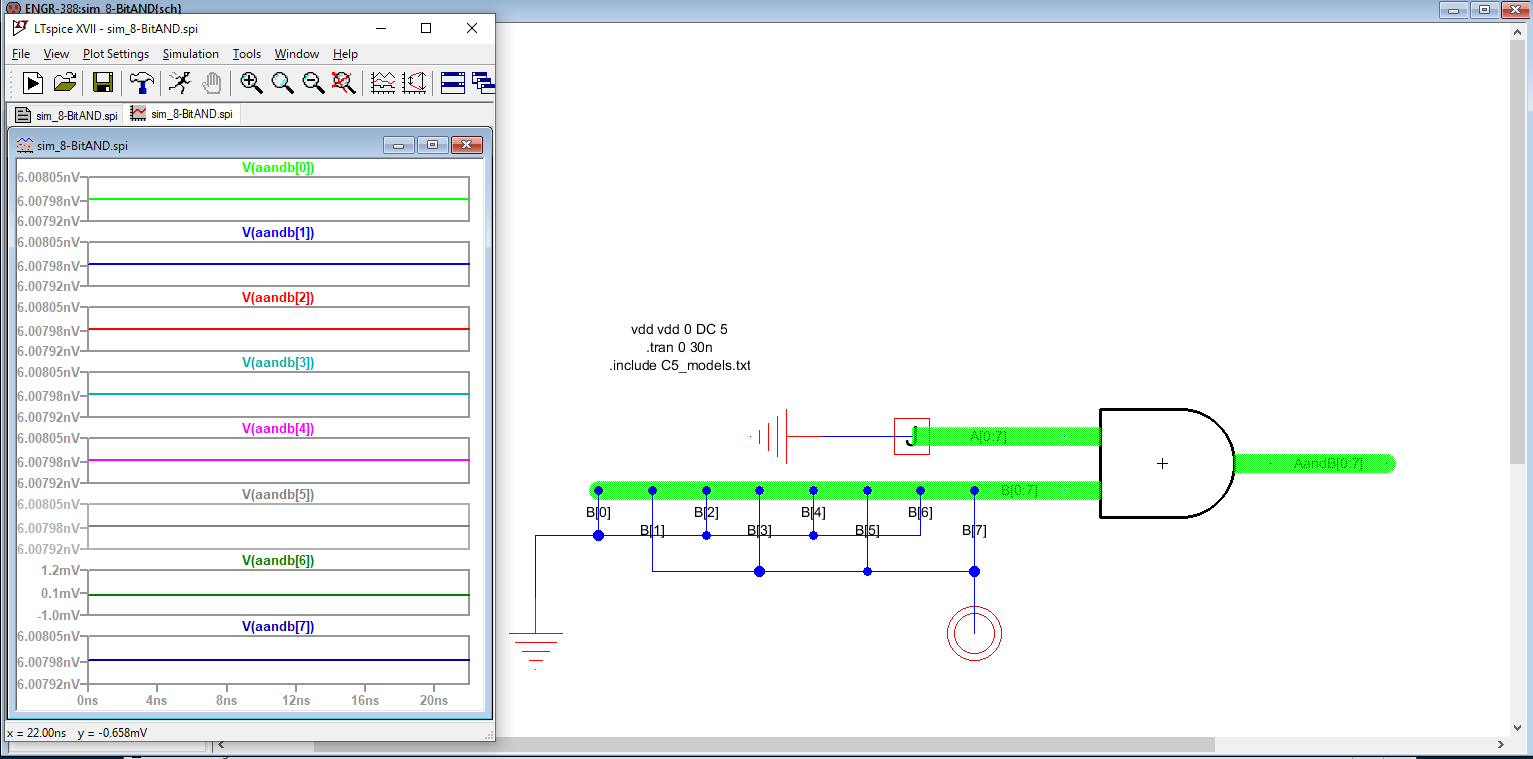
Task: Switch to the sim_8-BitAND.spi waveform tab
Action: pyautogui.click(x=182, y=114)
